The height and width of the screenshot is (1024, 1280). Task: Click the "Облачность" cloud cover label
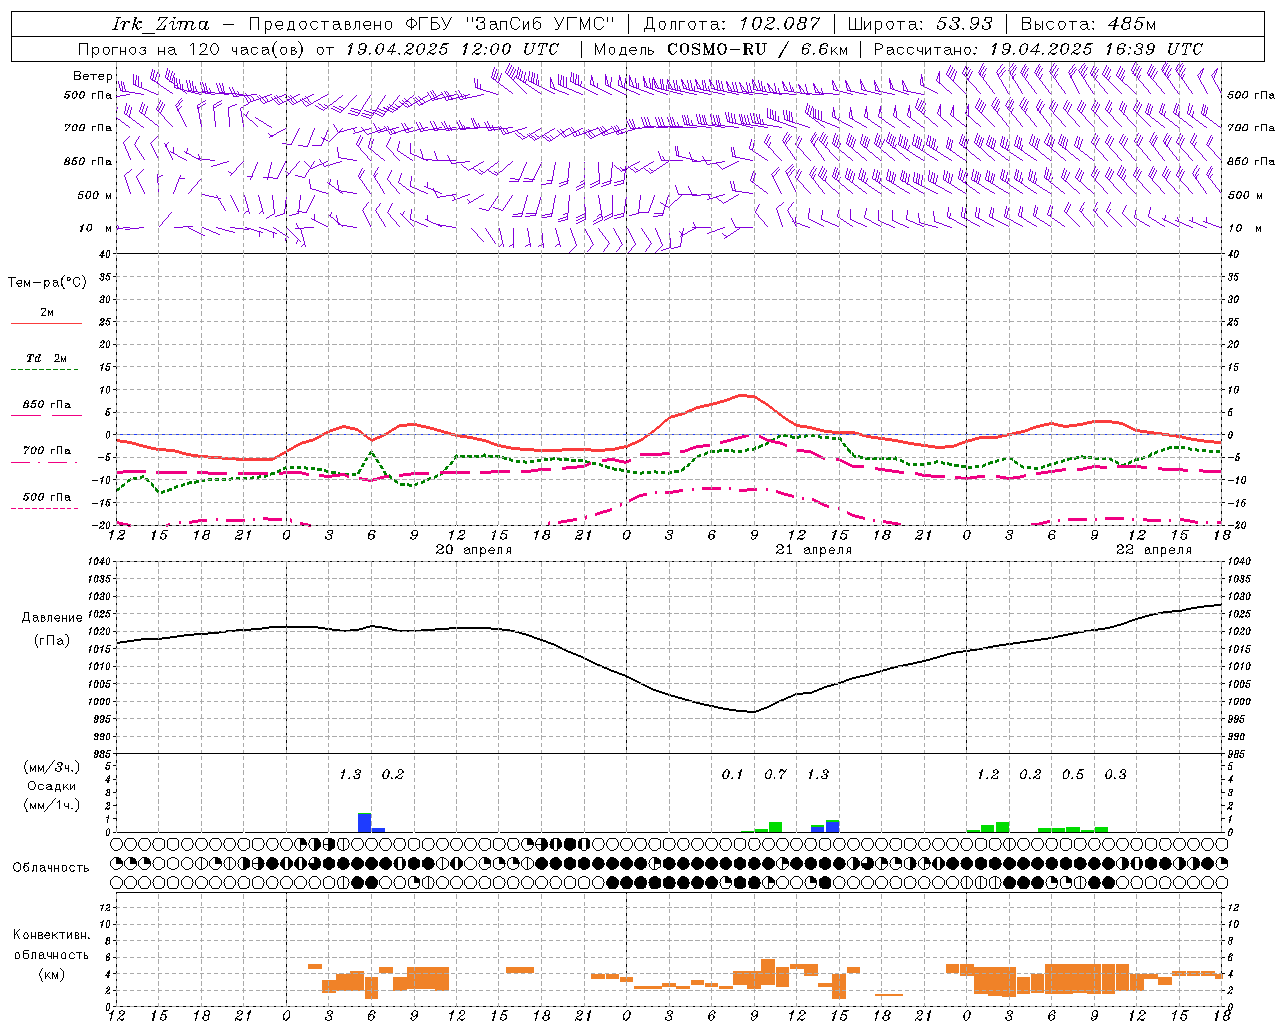[51, 868]
